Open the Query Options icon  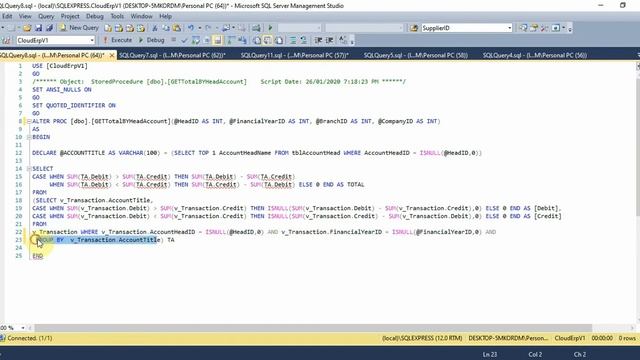[207, 40]
